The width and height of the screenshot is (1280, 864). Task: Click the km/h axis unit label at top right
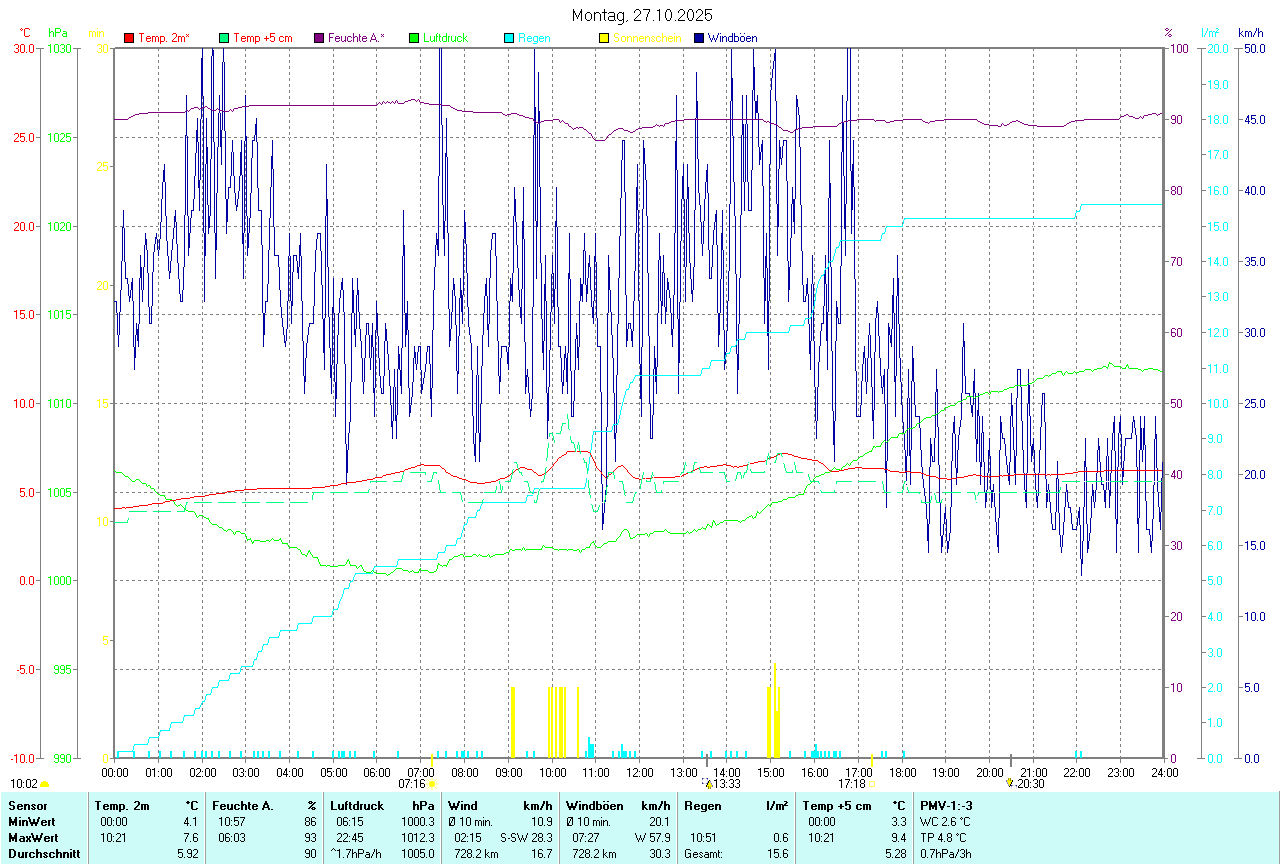1251,33
